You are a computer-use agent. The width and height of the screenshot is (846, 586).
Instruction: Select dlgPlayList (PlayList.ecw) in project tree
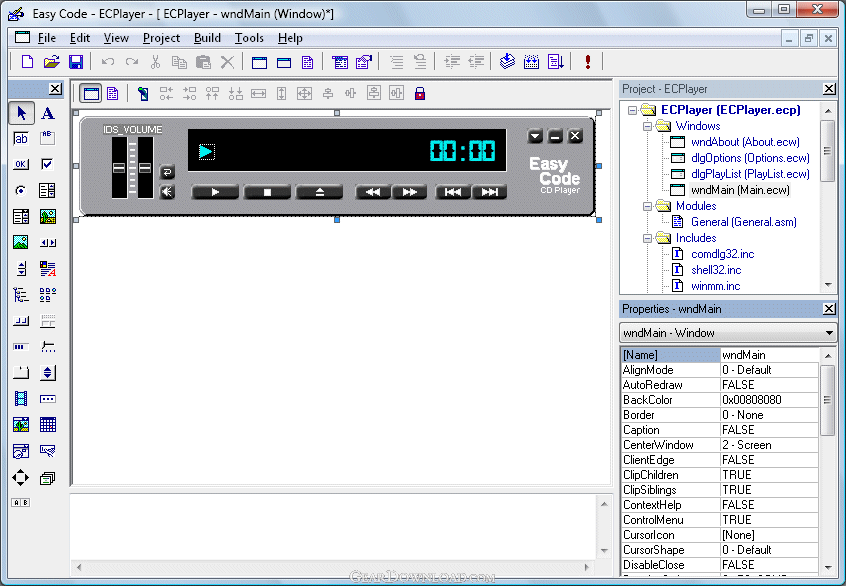750,174
